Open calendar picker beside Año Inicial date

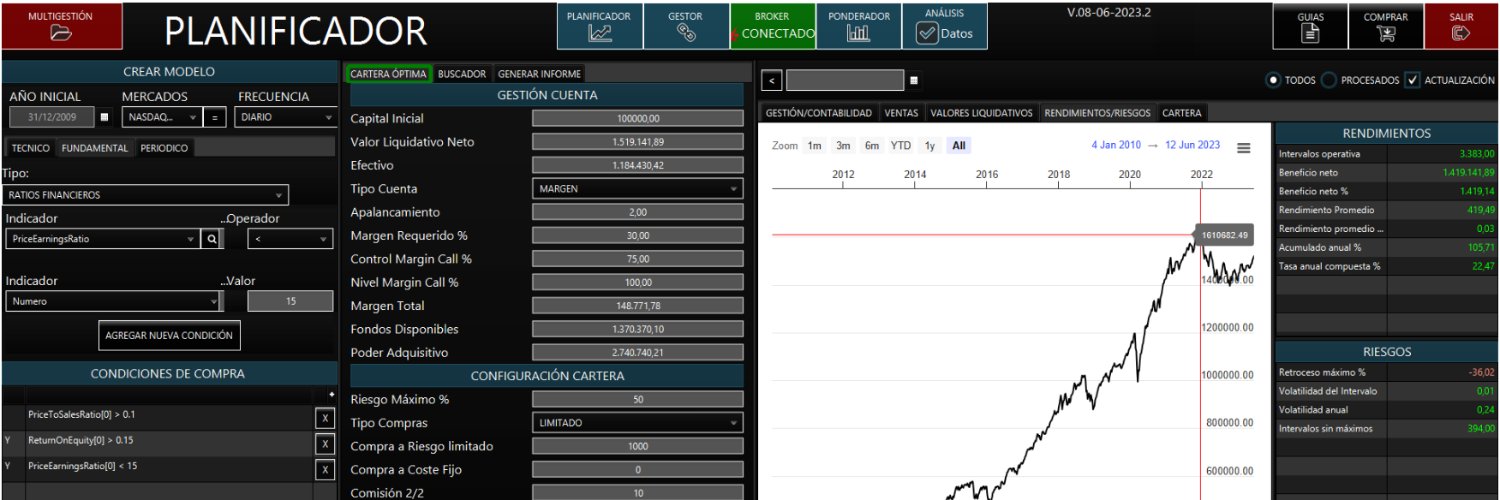(105, 117)
